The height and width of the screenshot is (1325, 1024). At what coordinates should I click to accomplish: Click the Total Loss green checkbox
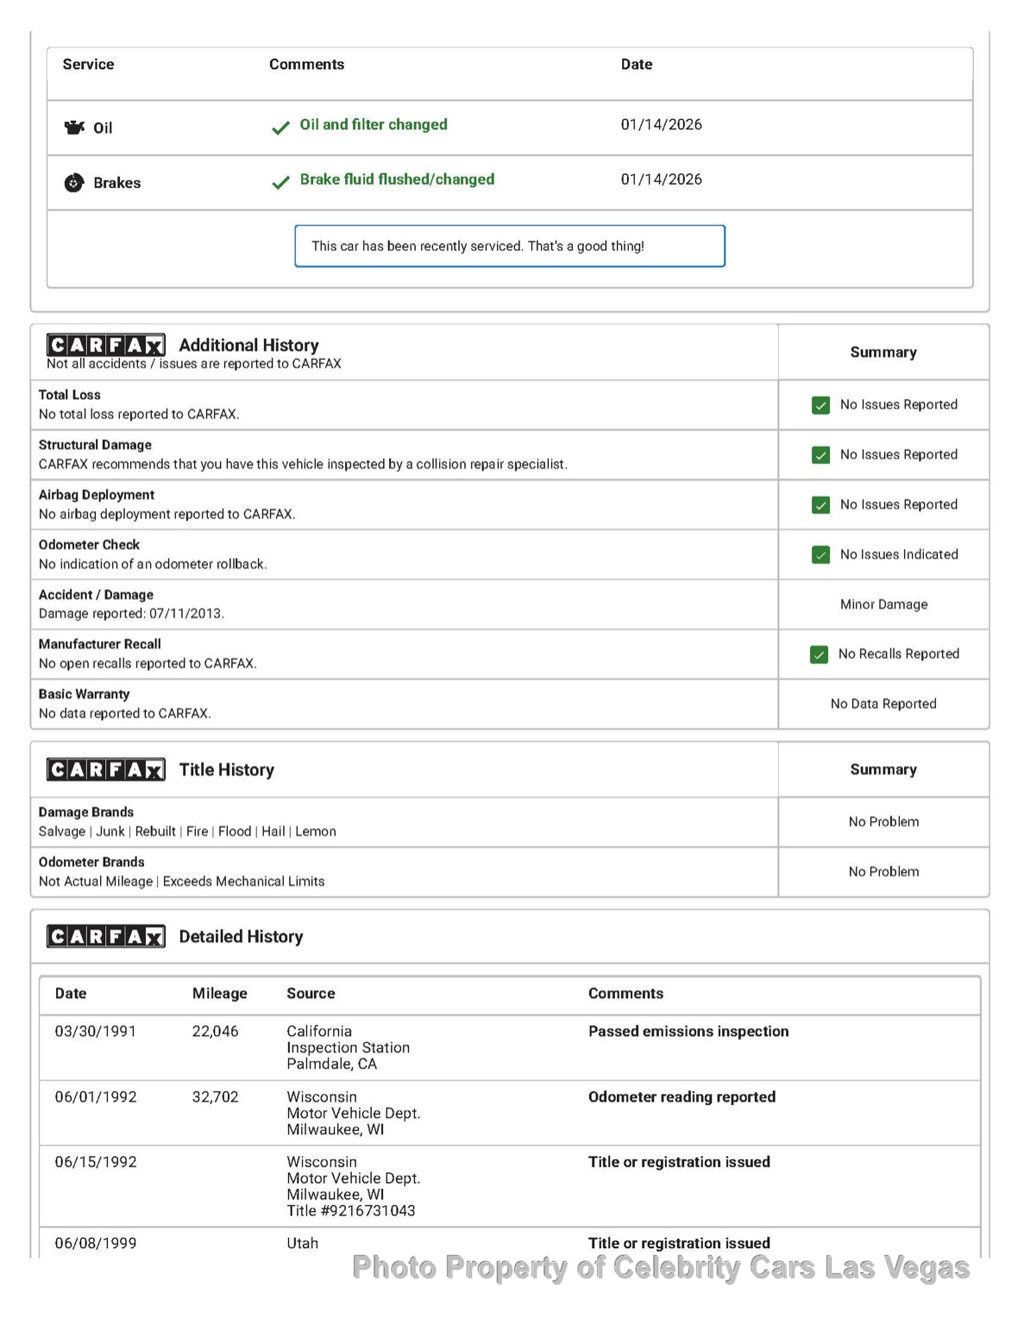[821, 405]
